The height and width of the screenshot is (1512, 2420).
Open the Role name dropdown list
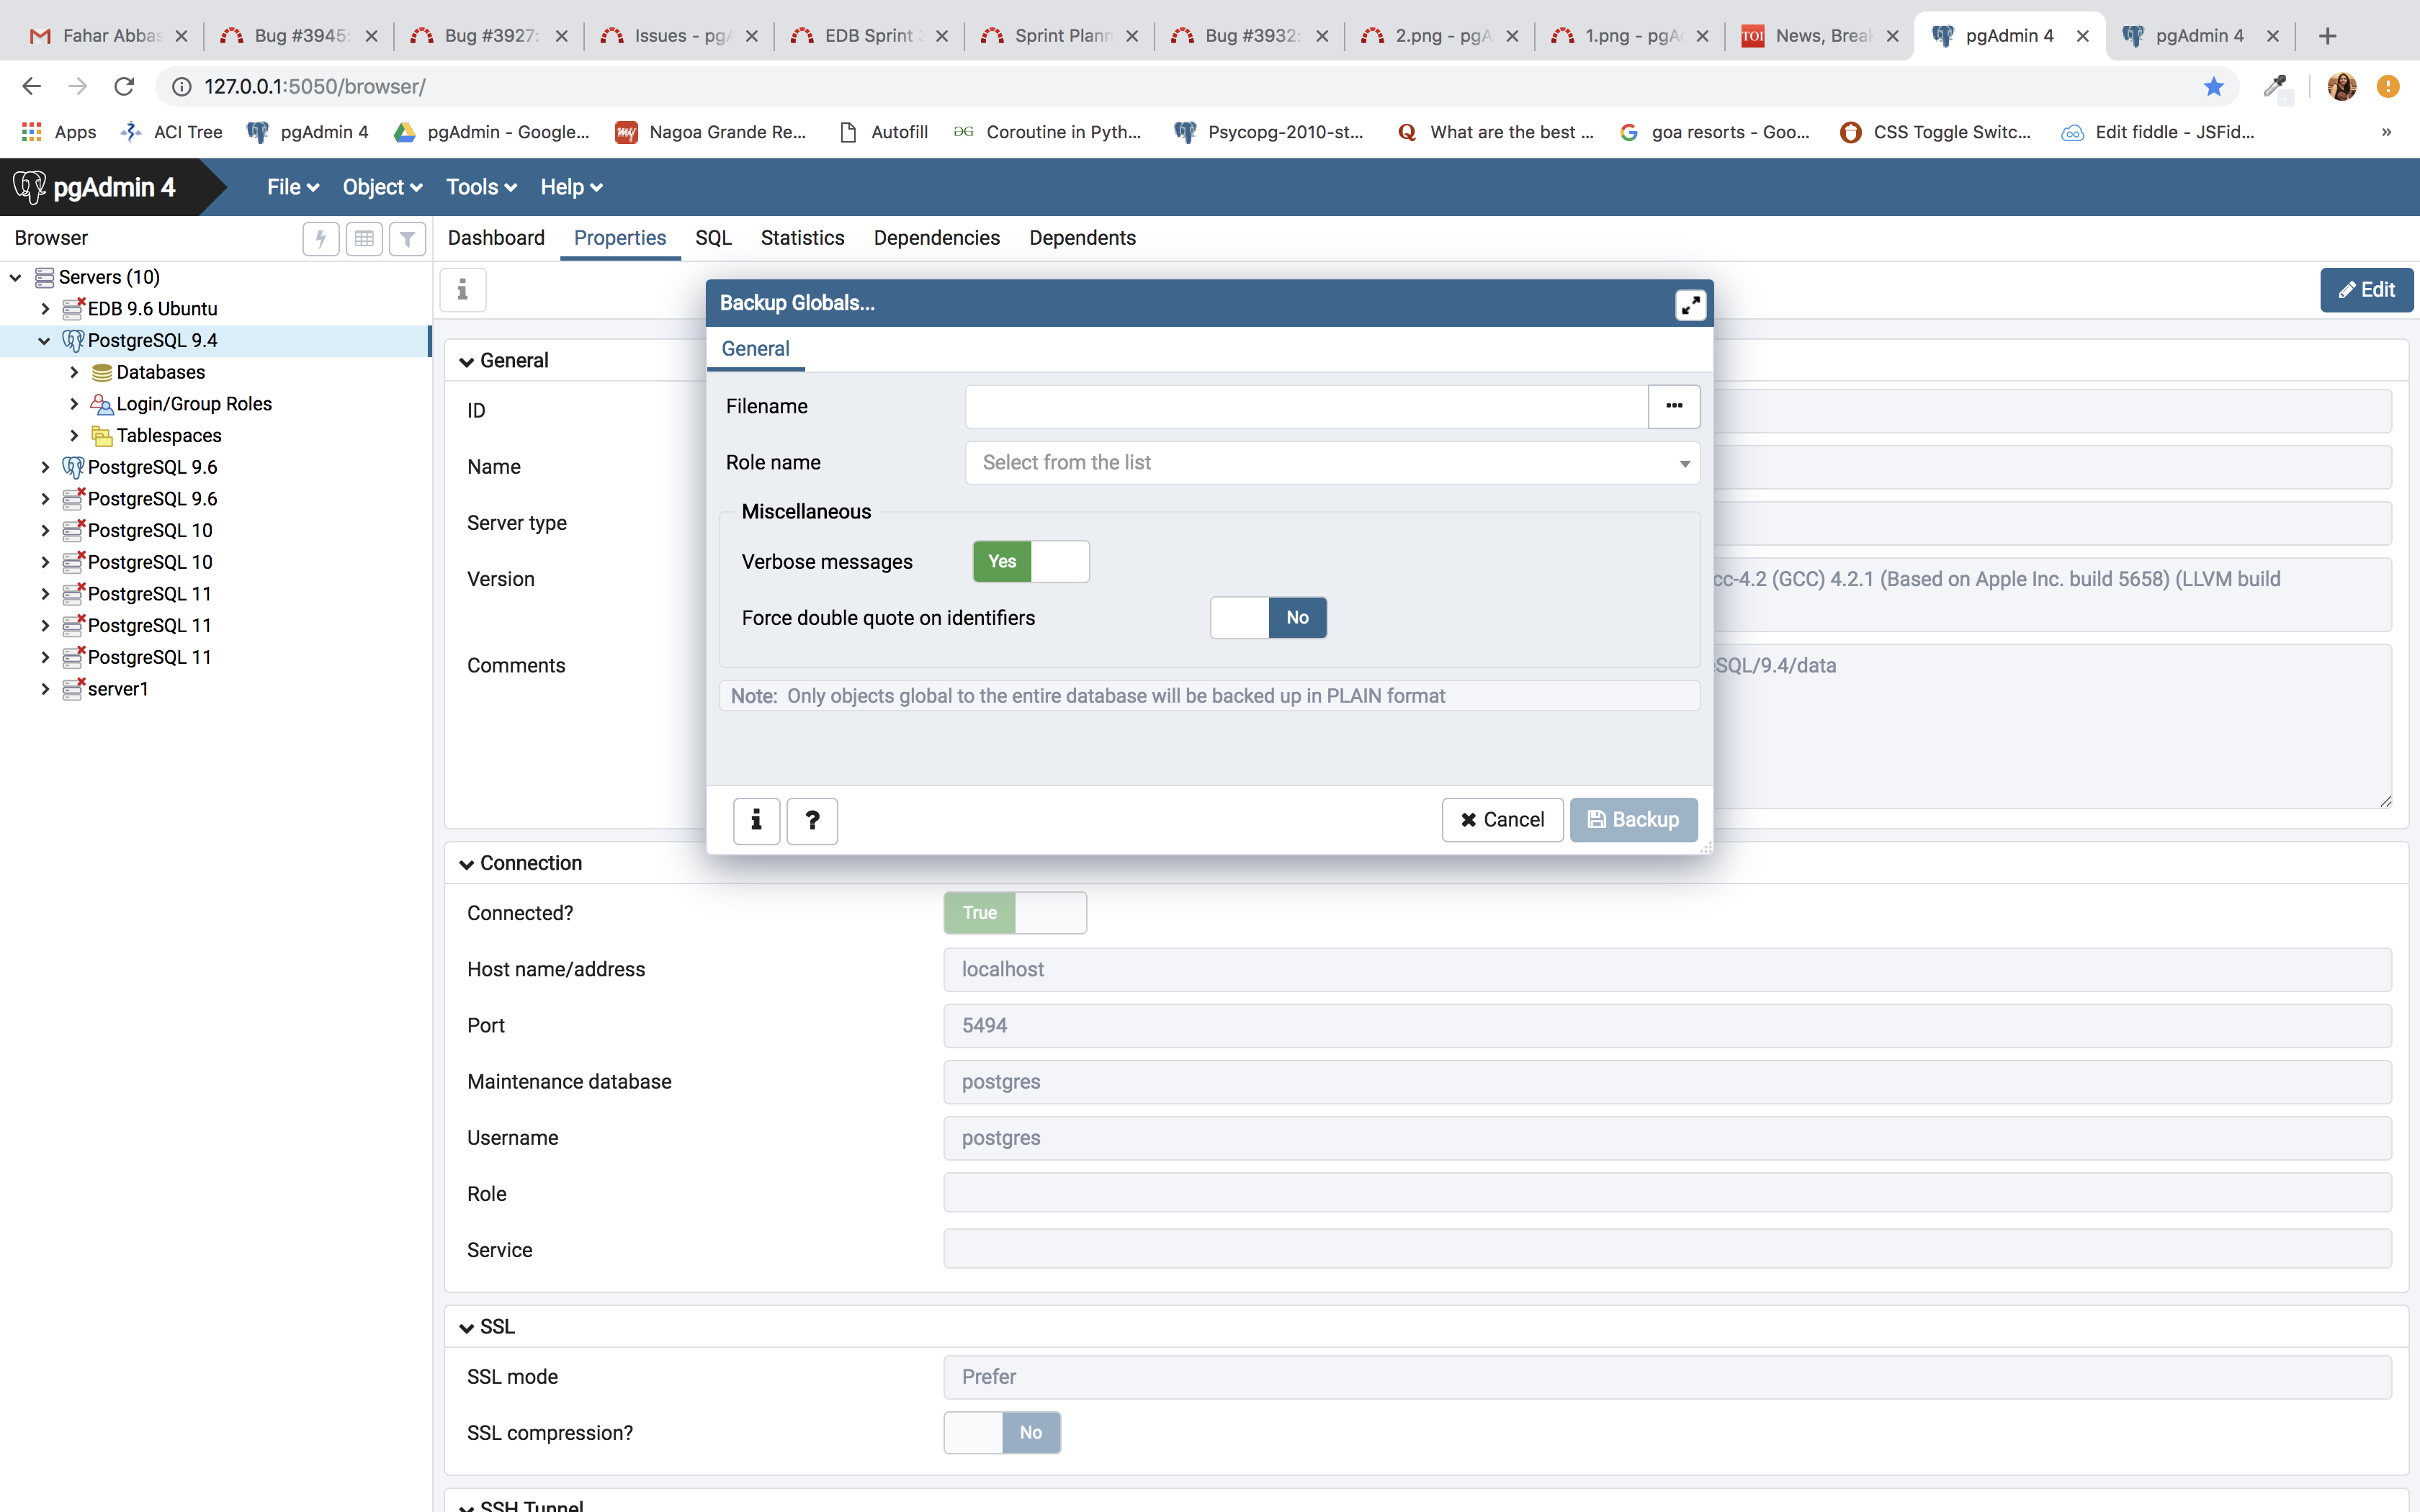click(x=1332, y=463)
